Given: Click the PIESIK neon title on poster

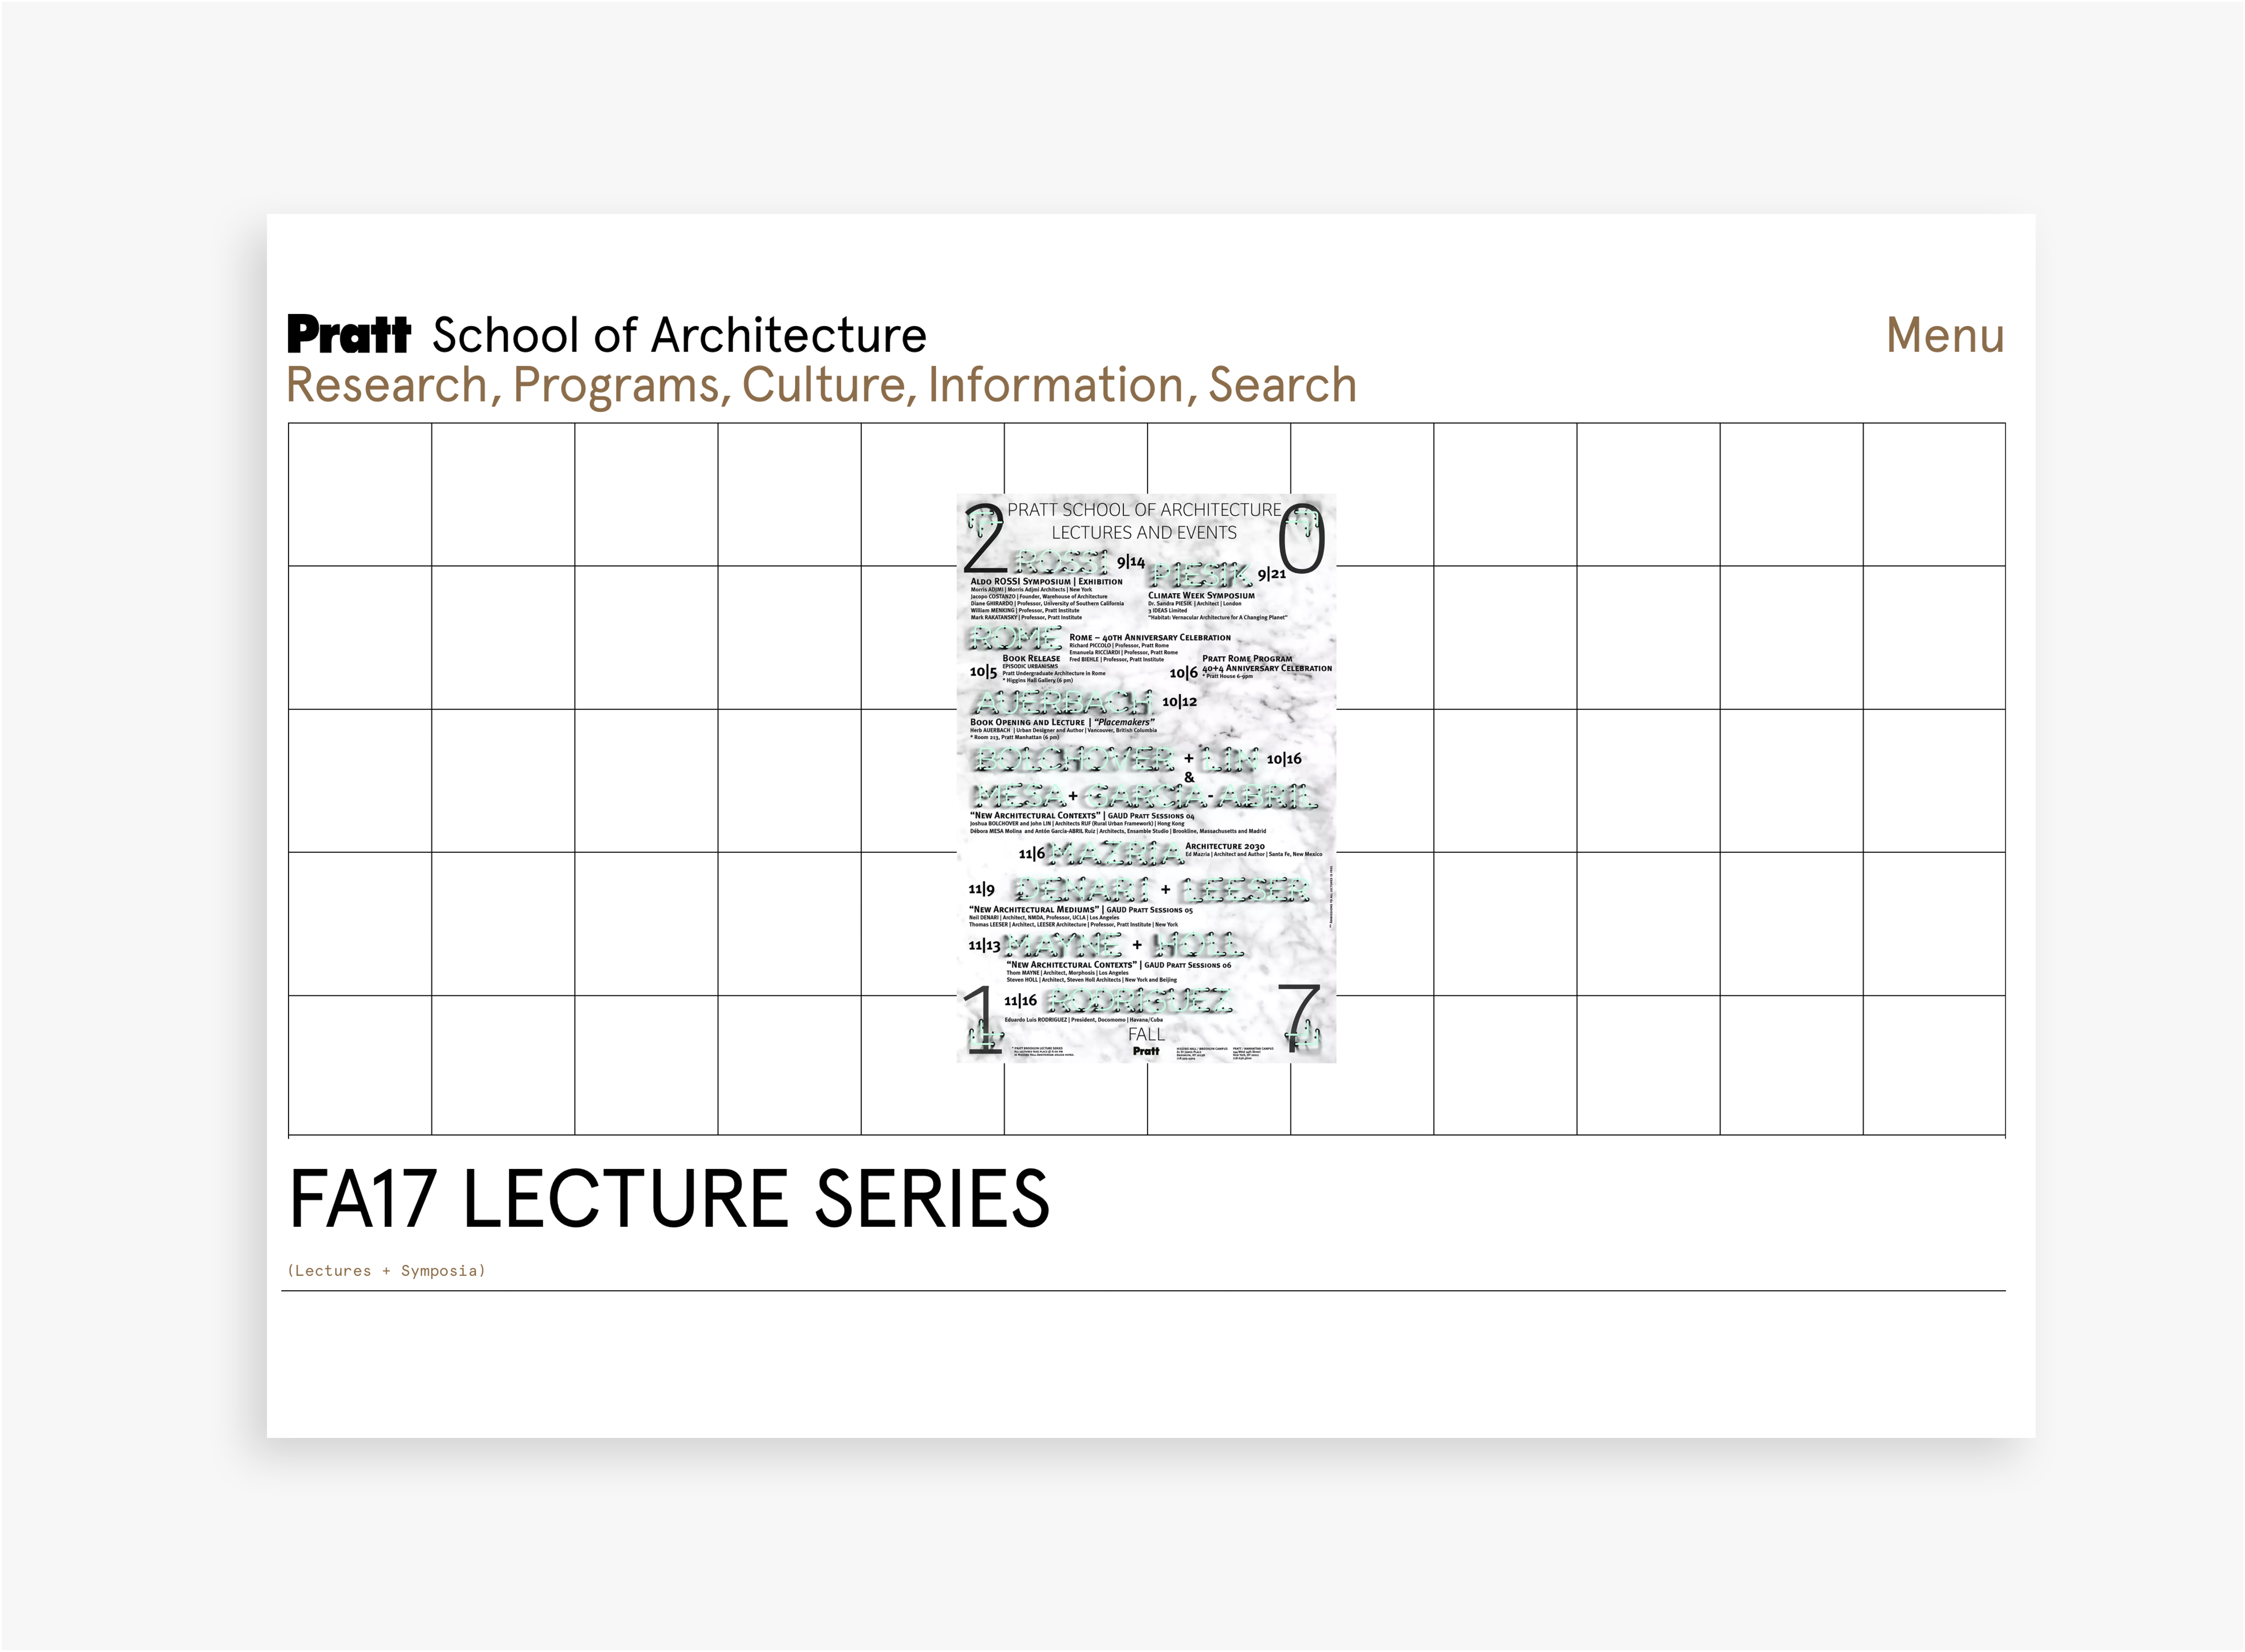Looking at the screenshot, I should coord(1200,575).
